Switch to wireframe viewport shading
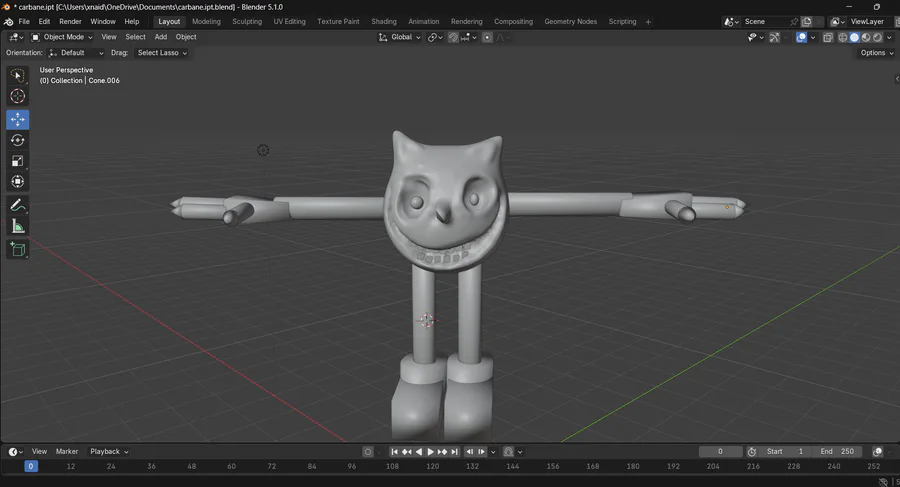The width and height of the screenshot is (900, 487). [x=843, y=37]
